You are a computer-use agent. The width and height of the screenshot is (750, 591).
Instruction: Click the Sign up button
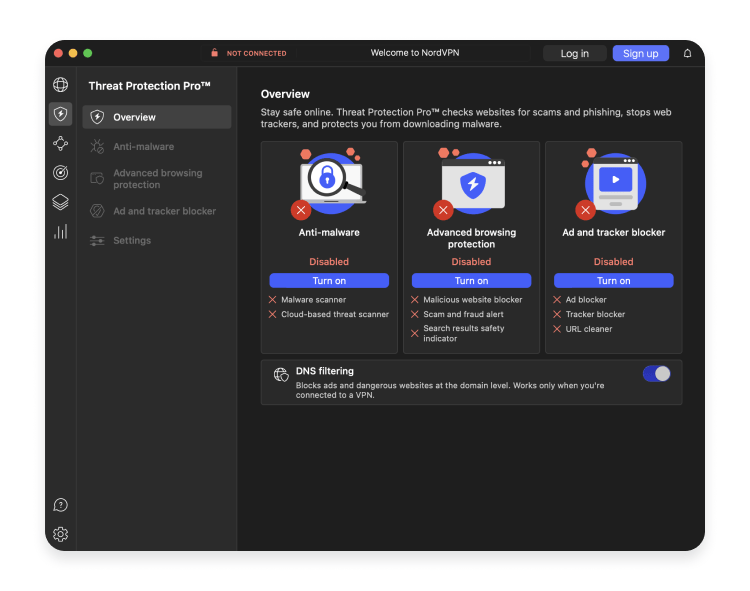640,53
